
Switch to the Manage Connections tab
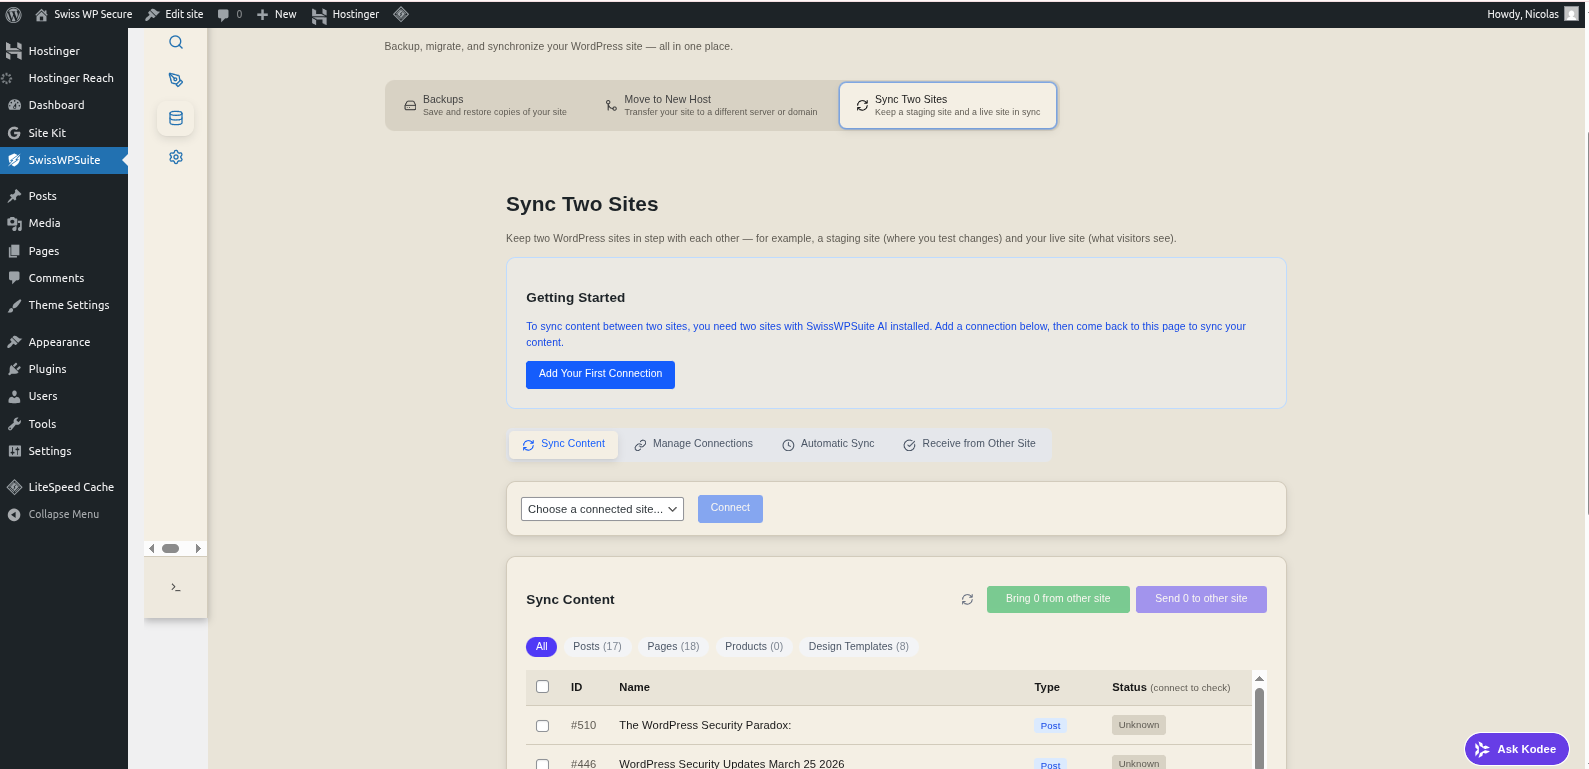pyautogui.click(x=693, y=444)
